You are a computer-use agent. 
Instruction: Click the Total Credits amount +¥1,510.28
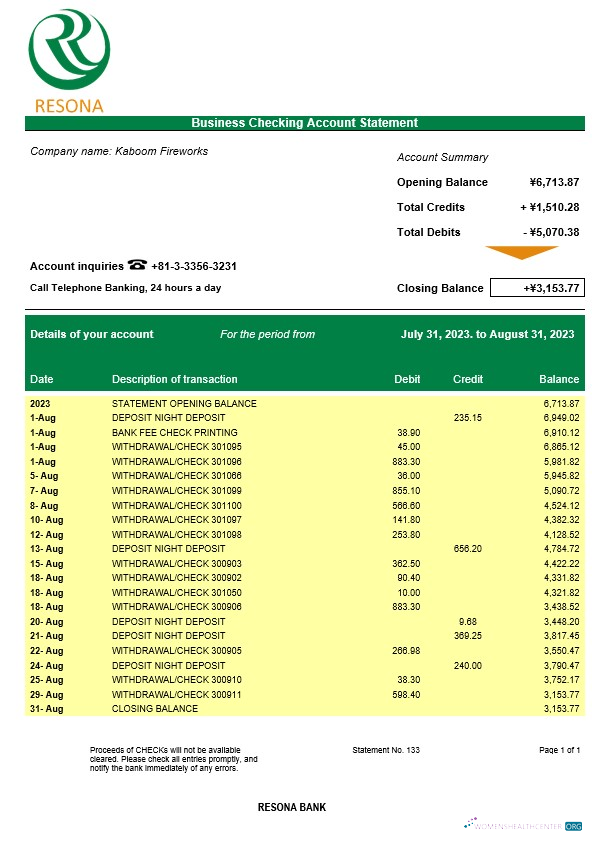(x=550, y=207)
